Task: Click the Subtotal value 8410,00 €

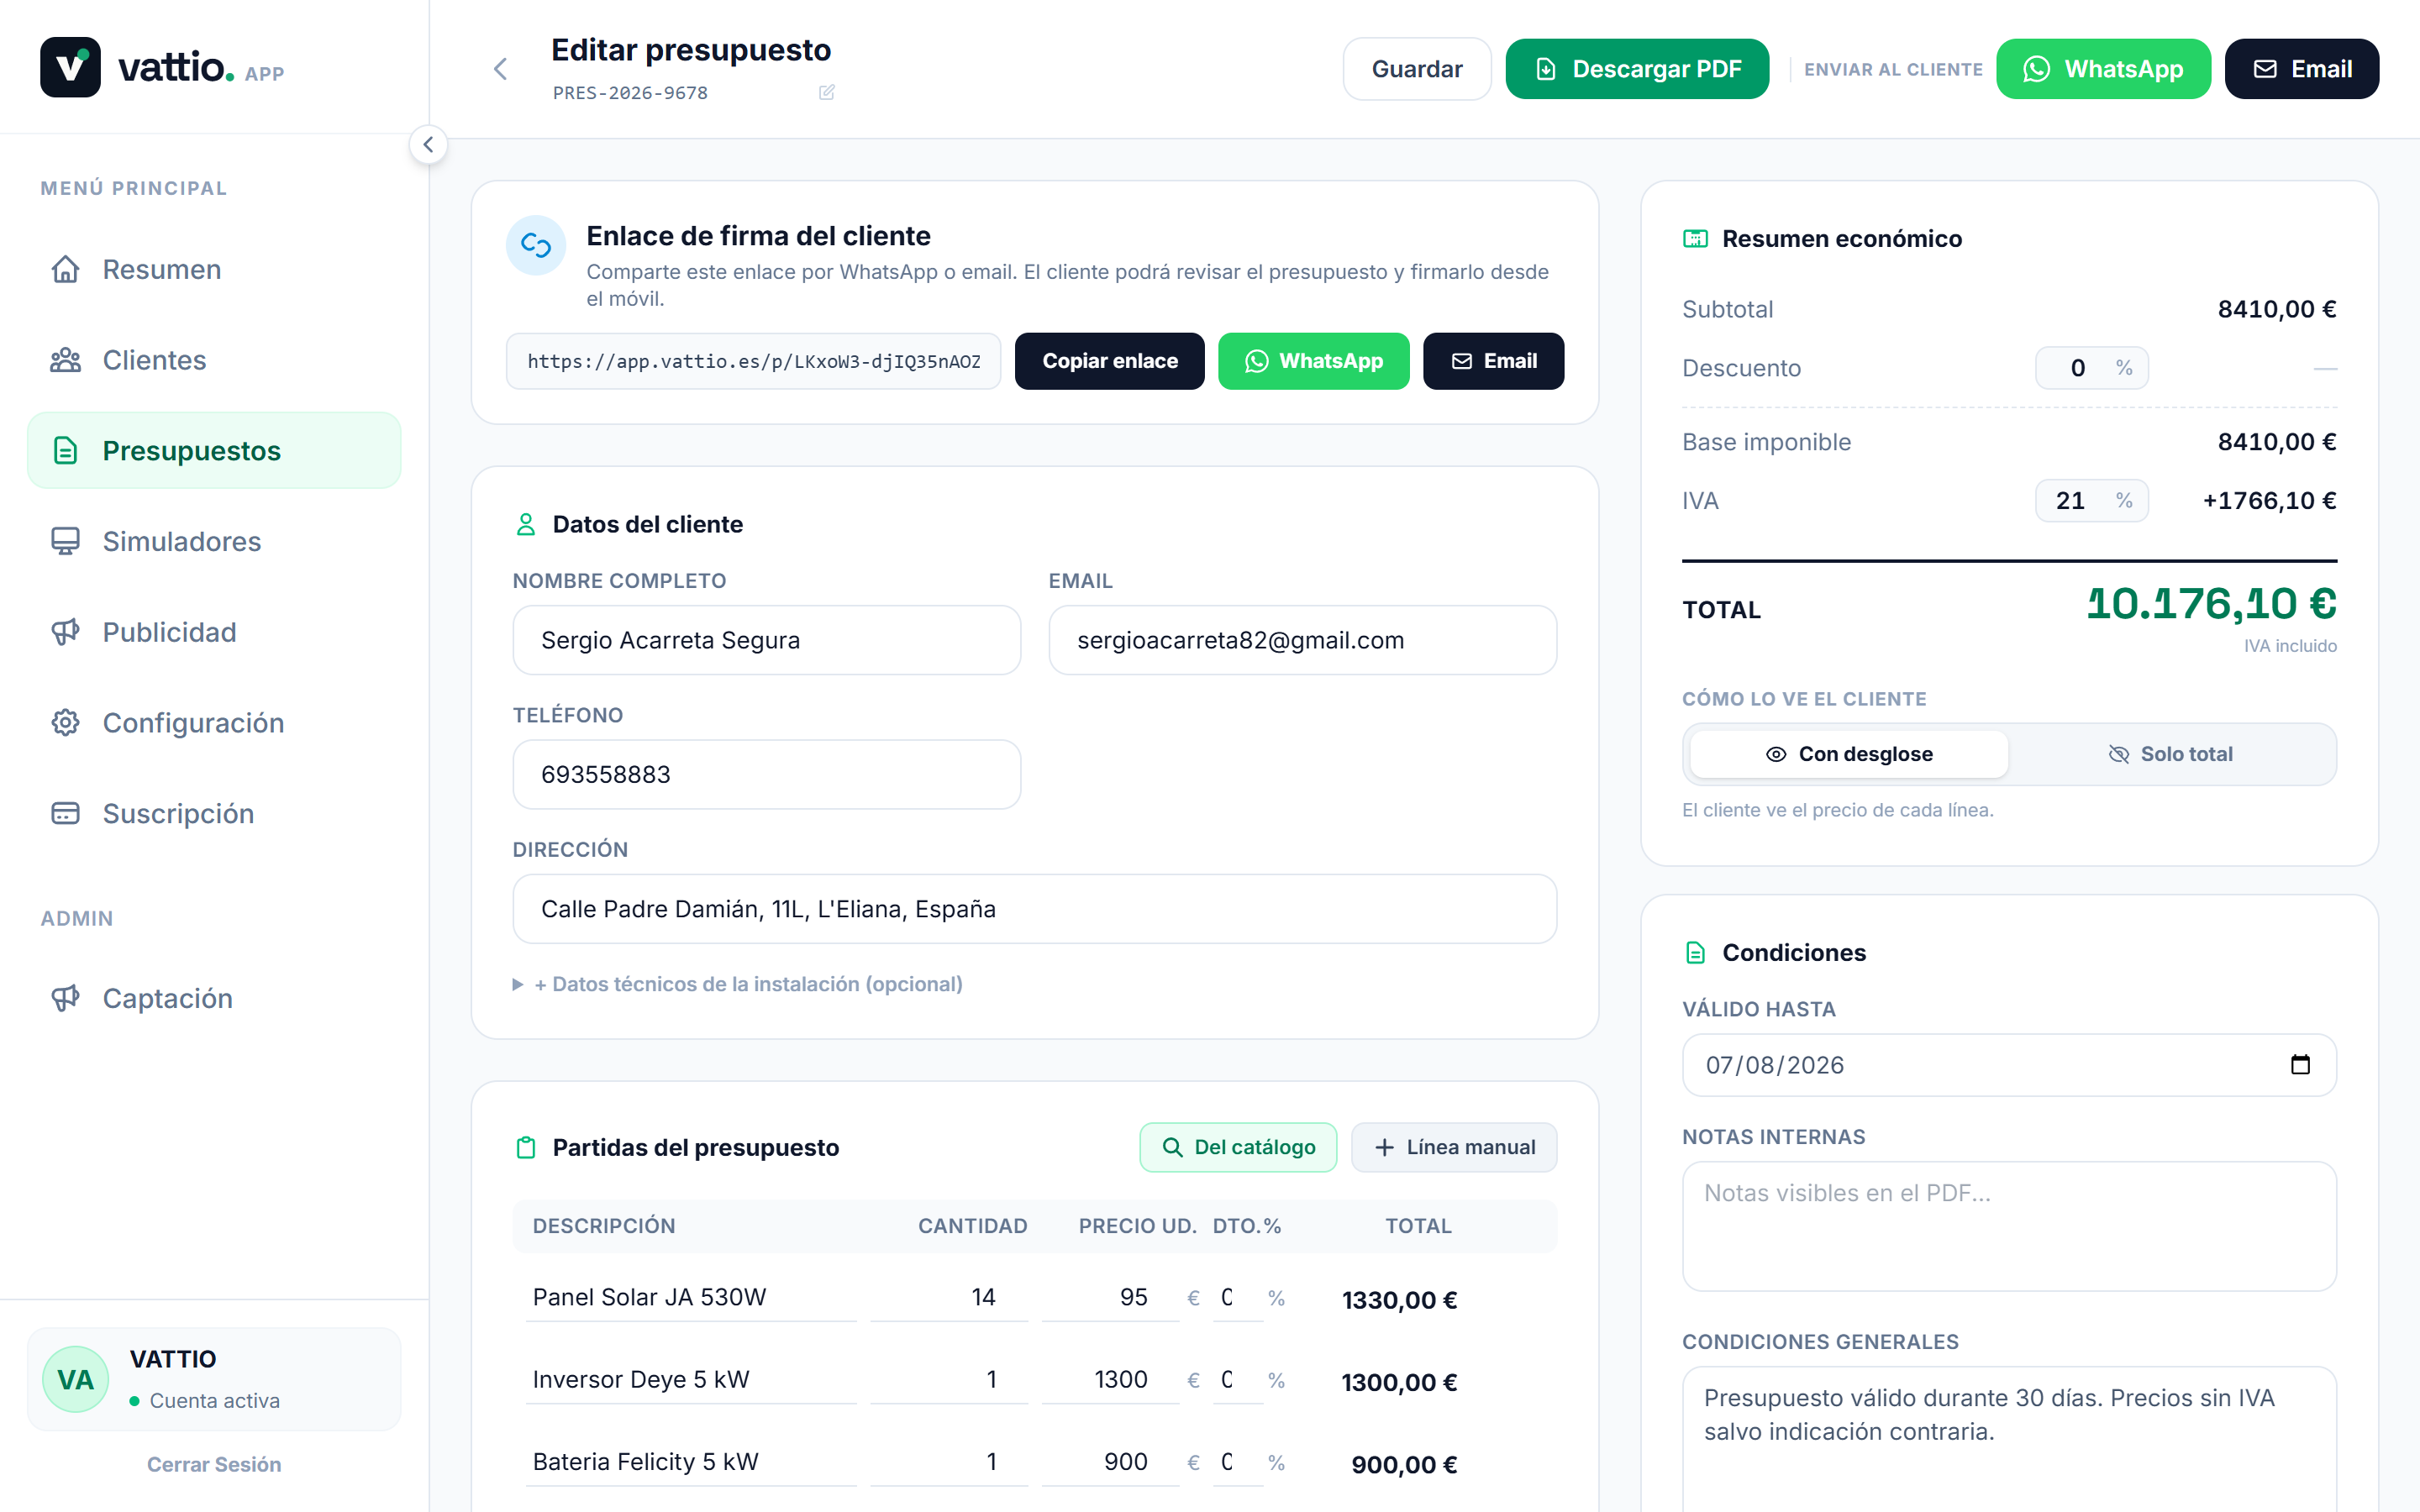Action: coord(2276,309)
